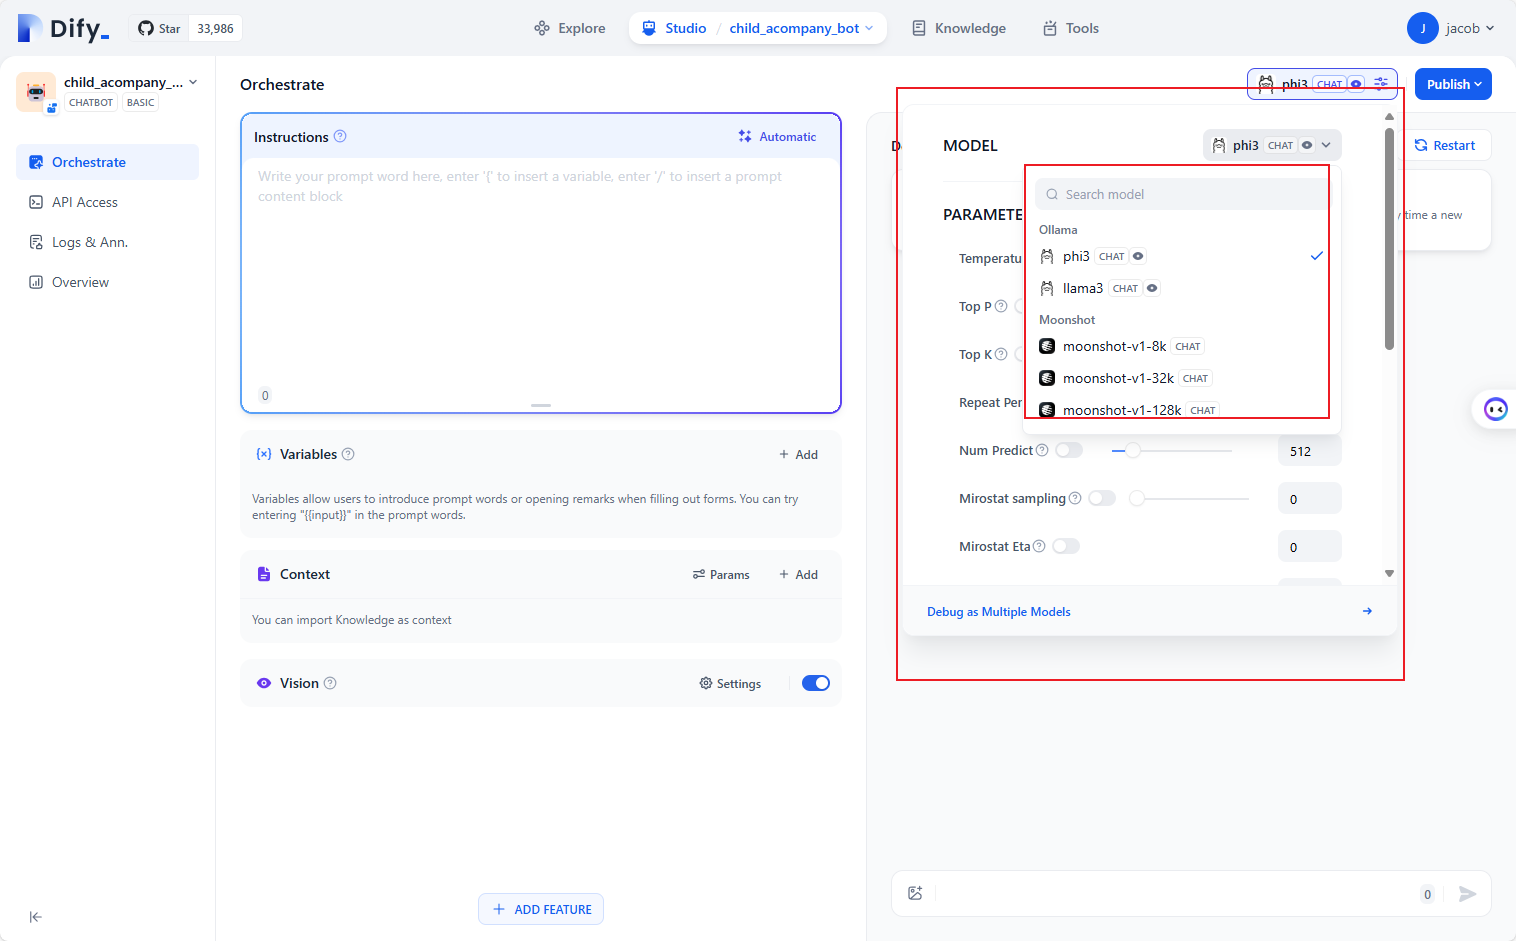Collapse the phi3 model selector dropdown

coord(1272,145)
